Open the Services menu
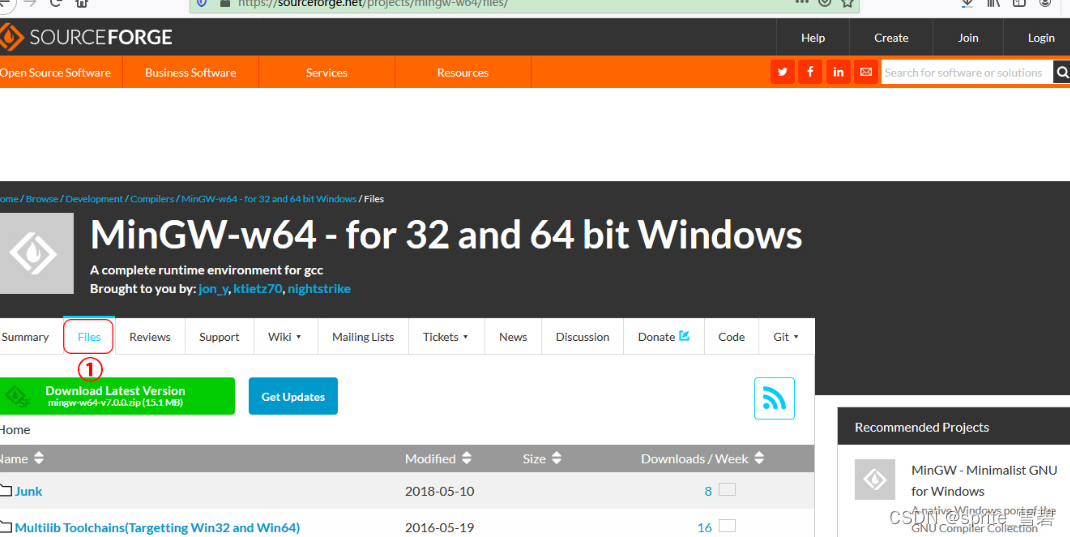Screen dimensions: 1070x537 tap(326, 72)
